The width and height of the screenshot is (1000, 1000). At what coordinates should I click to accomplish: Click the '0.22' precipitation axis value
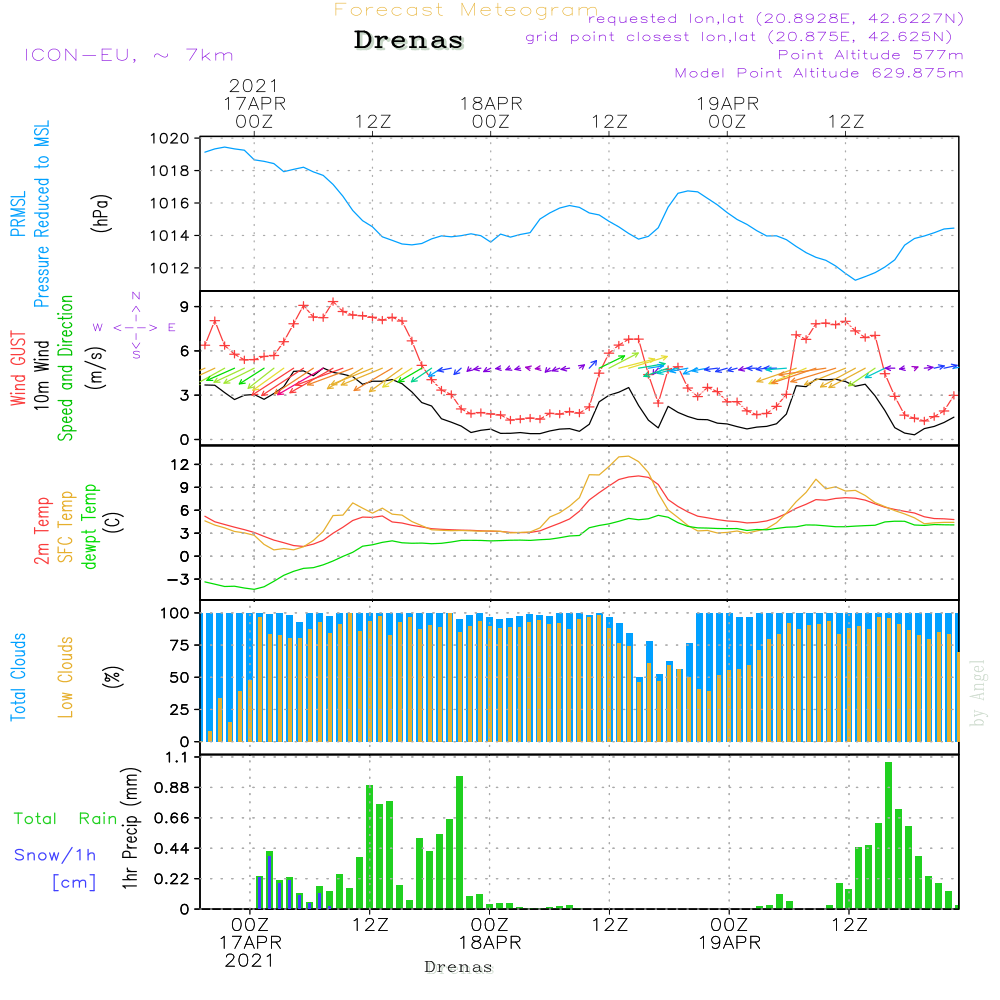tap(172, 879)
